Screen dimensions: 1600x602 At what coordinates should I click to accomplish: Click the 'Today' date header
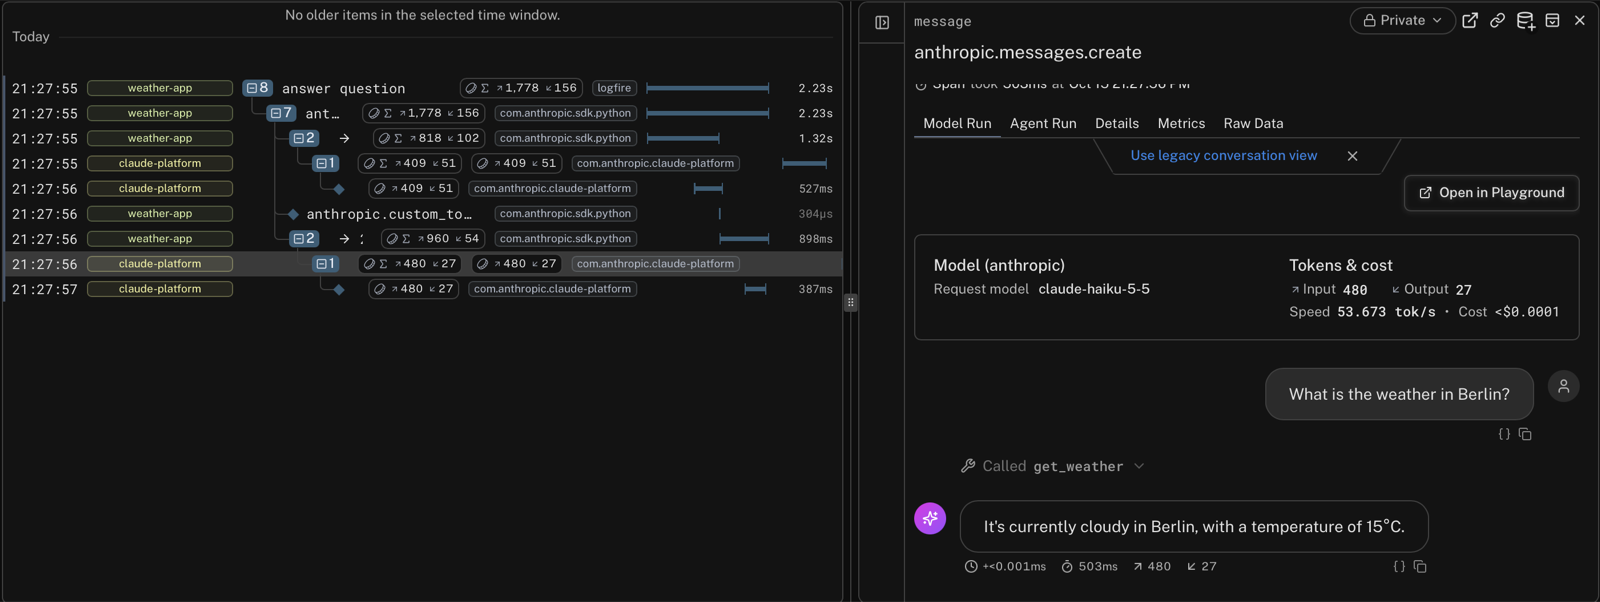(x=30, y=36)
